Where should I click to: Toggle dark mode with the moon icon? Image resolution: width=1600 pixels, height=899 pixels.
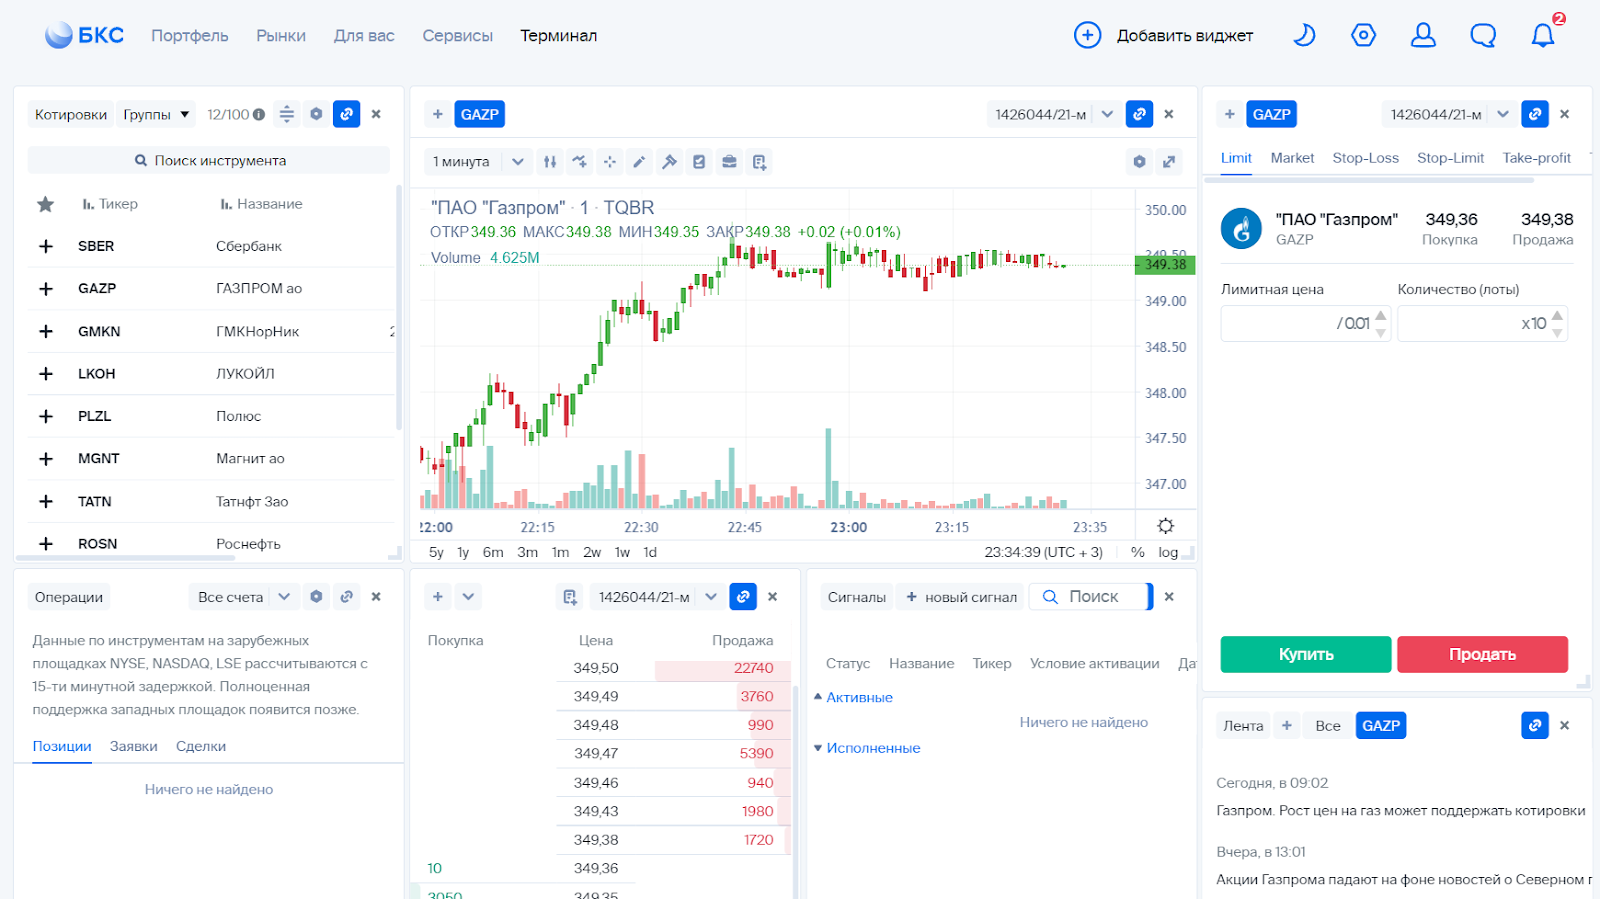point(1304,35)
